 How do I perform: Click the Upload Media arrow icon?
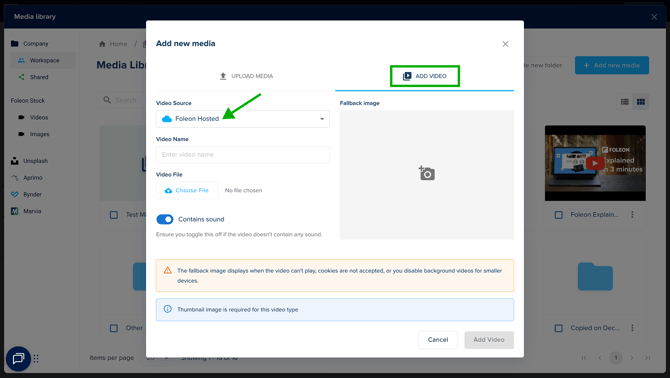223,76
